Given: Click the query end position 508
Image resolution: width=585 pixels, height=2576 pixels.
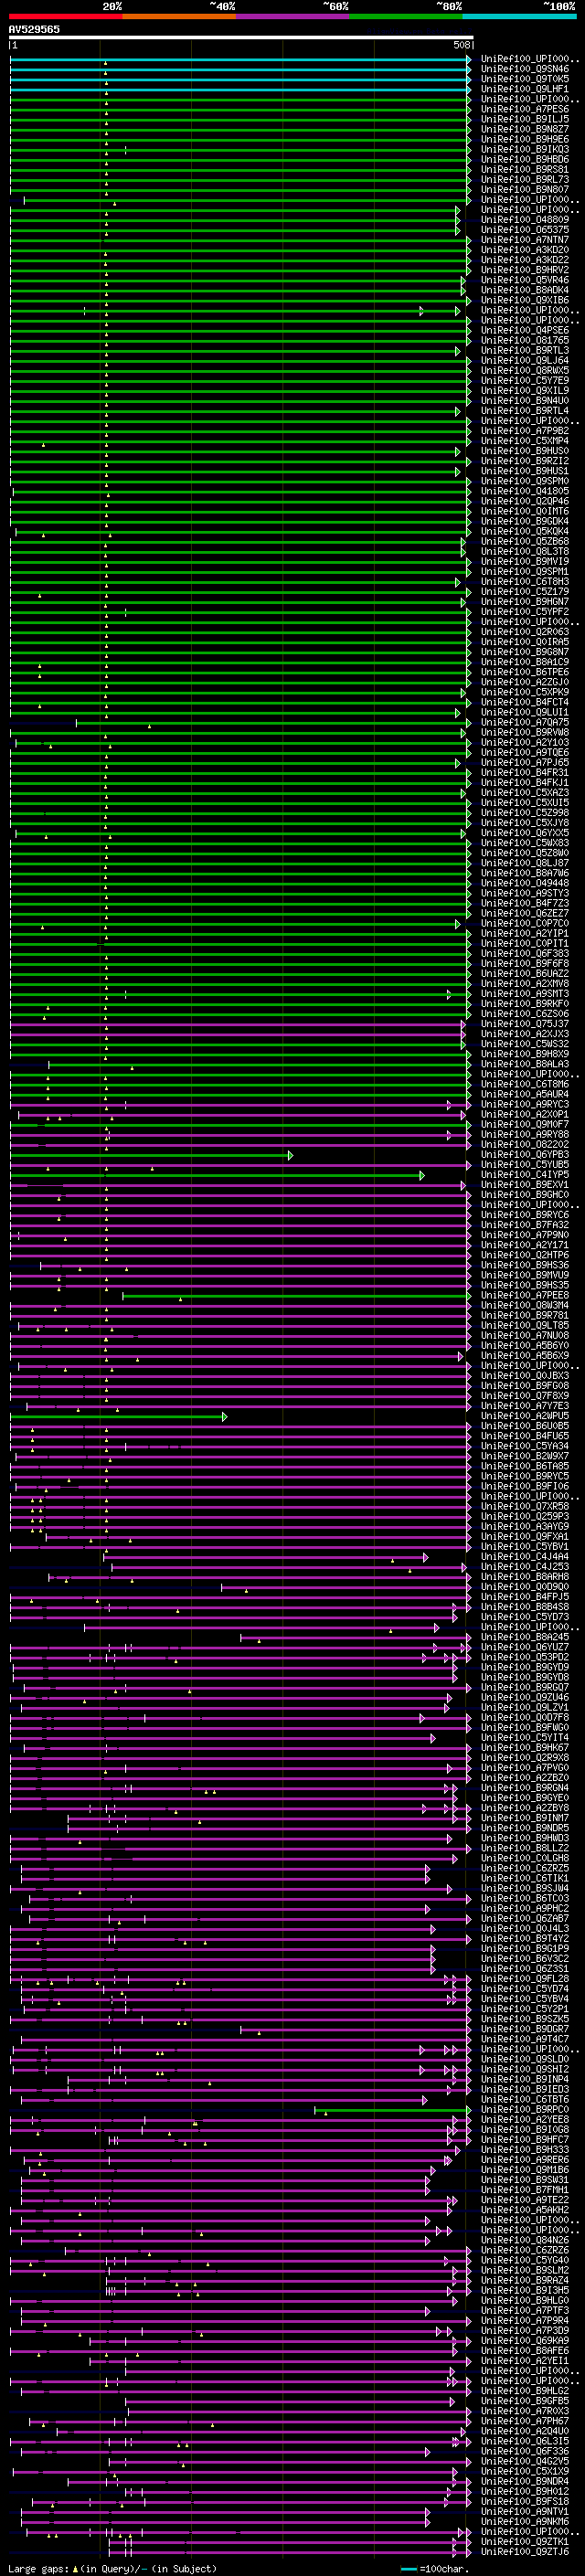Looking at the screenshot, I should [462, 45].
